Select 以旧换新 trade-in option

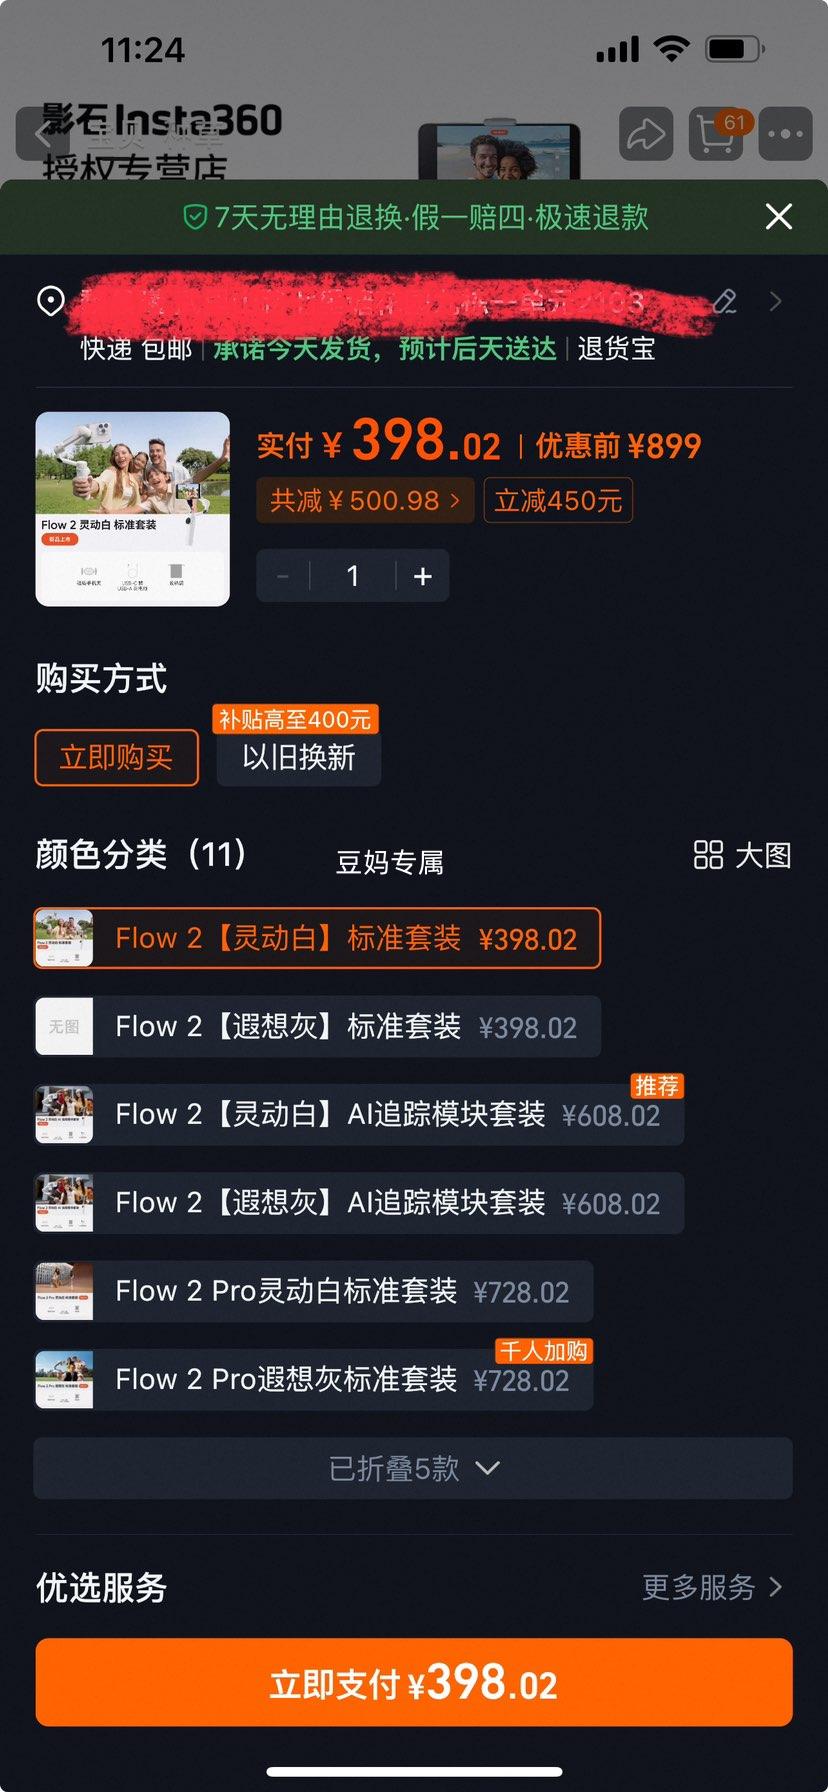coord(298,758)
